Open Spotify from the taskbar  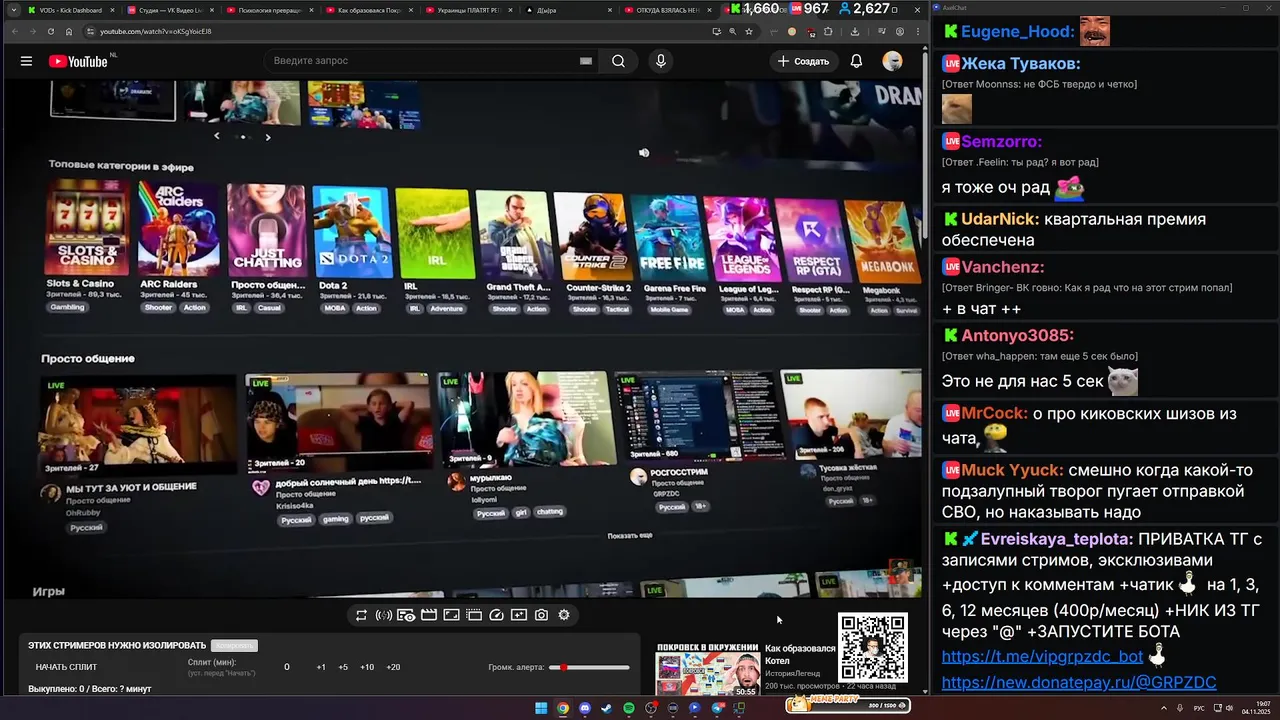pyautogui.click(x=629, y=708)
